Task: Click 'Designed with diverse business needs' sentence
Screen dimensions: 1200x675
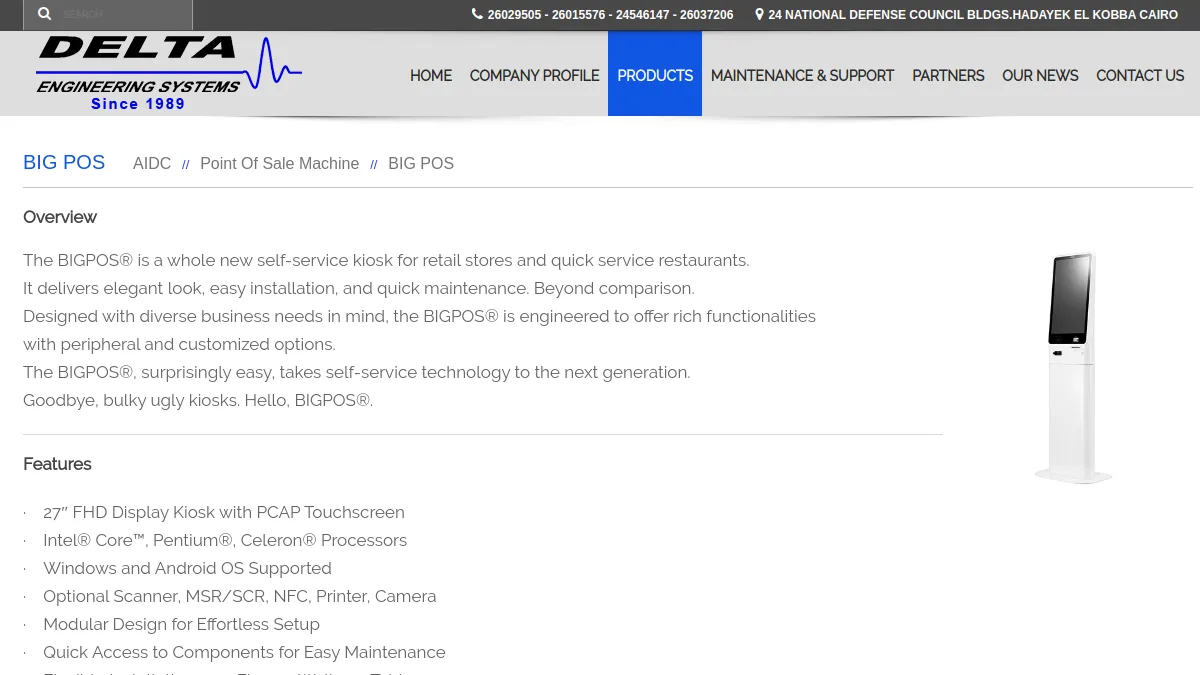Action: (419, 316)
